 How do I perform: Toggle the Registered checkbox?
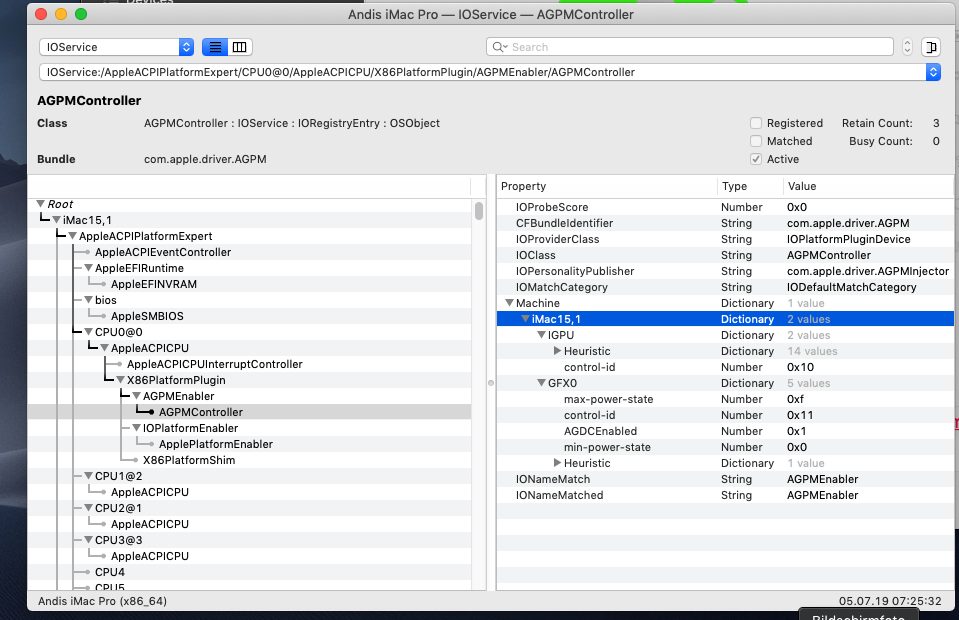[756, 123]
